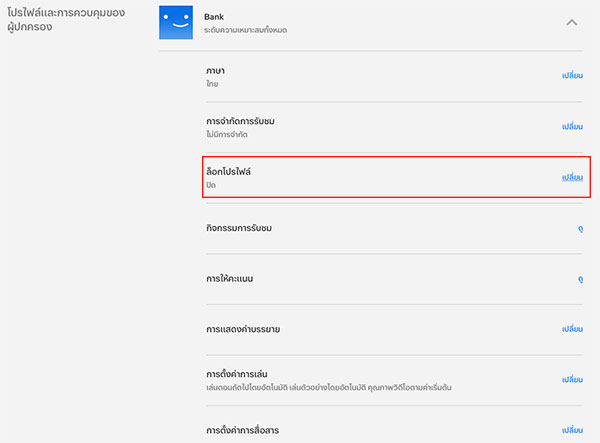Click เปลี่ยน link for การตั้งค่าการสื่อสาร

coord(572,430)
